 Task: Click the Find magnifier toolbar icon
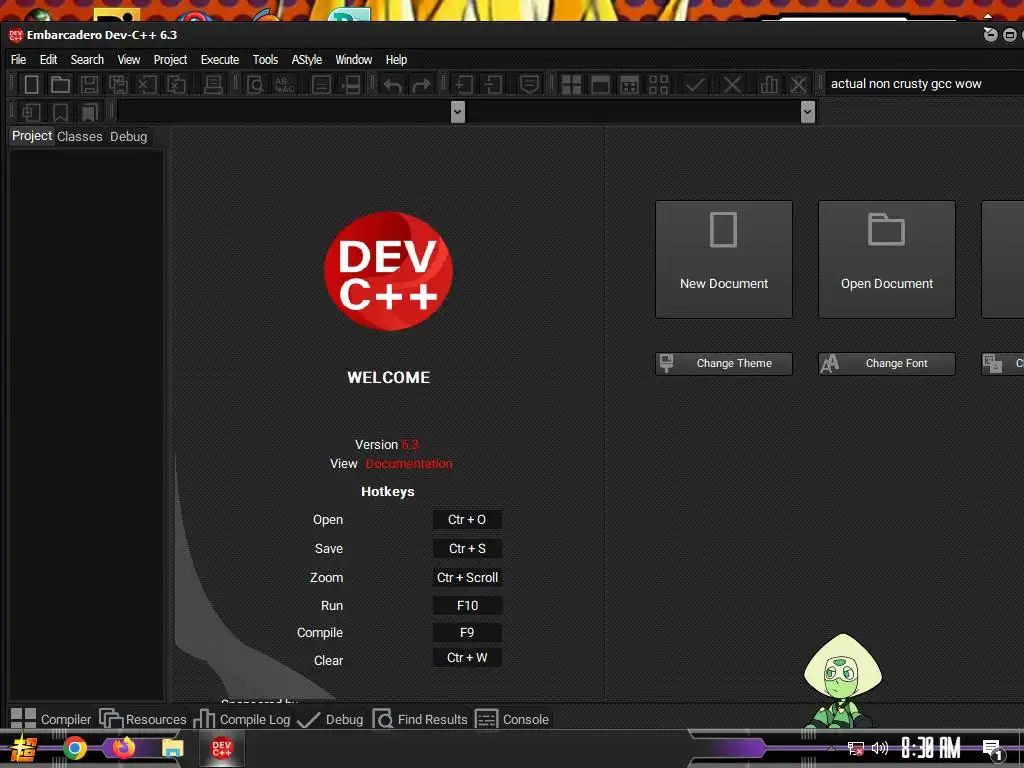point(255,84)
